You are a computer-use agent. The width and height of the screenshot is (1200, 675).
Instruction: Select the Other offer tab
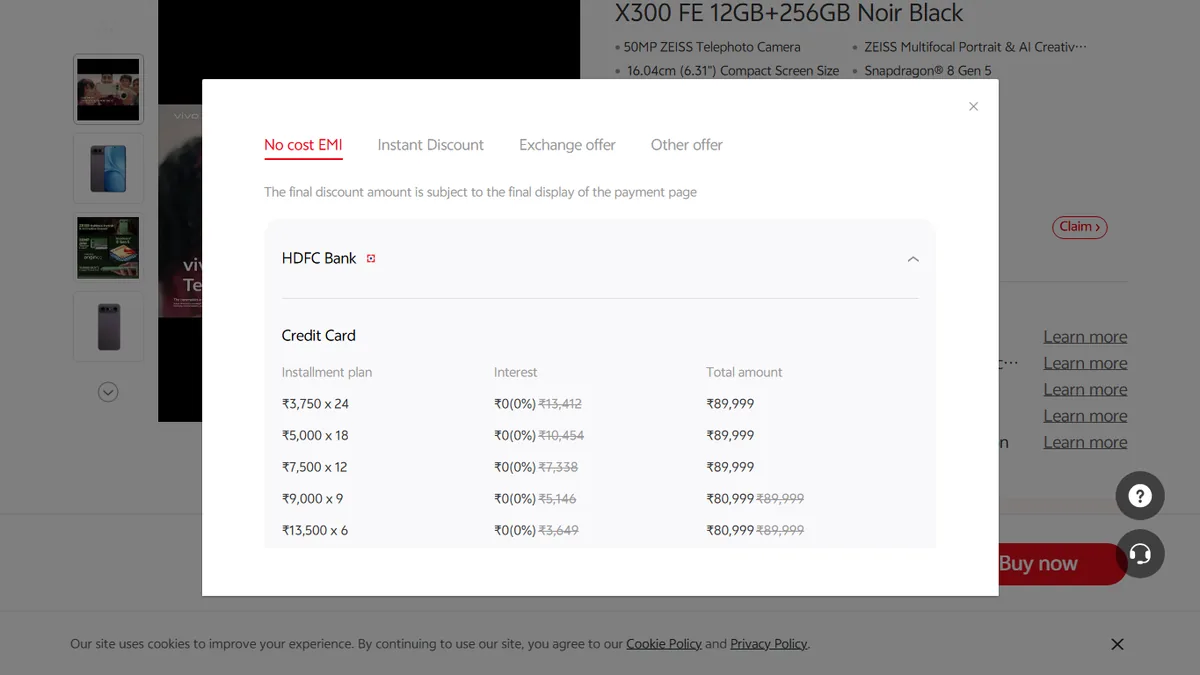coord(687,145)
